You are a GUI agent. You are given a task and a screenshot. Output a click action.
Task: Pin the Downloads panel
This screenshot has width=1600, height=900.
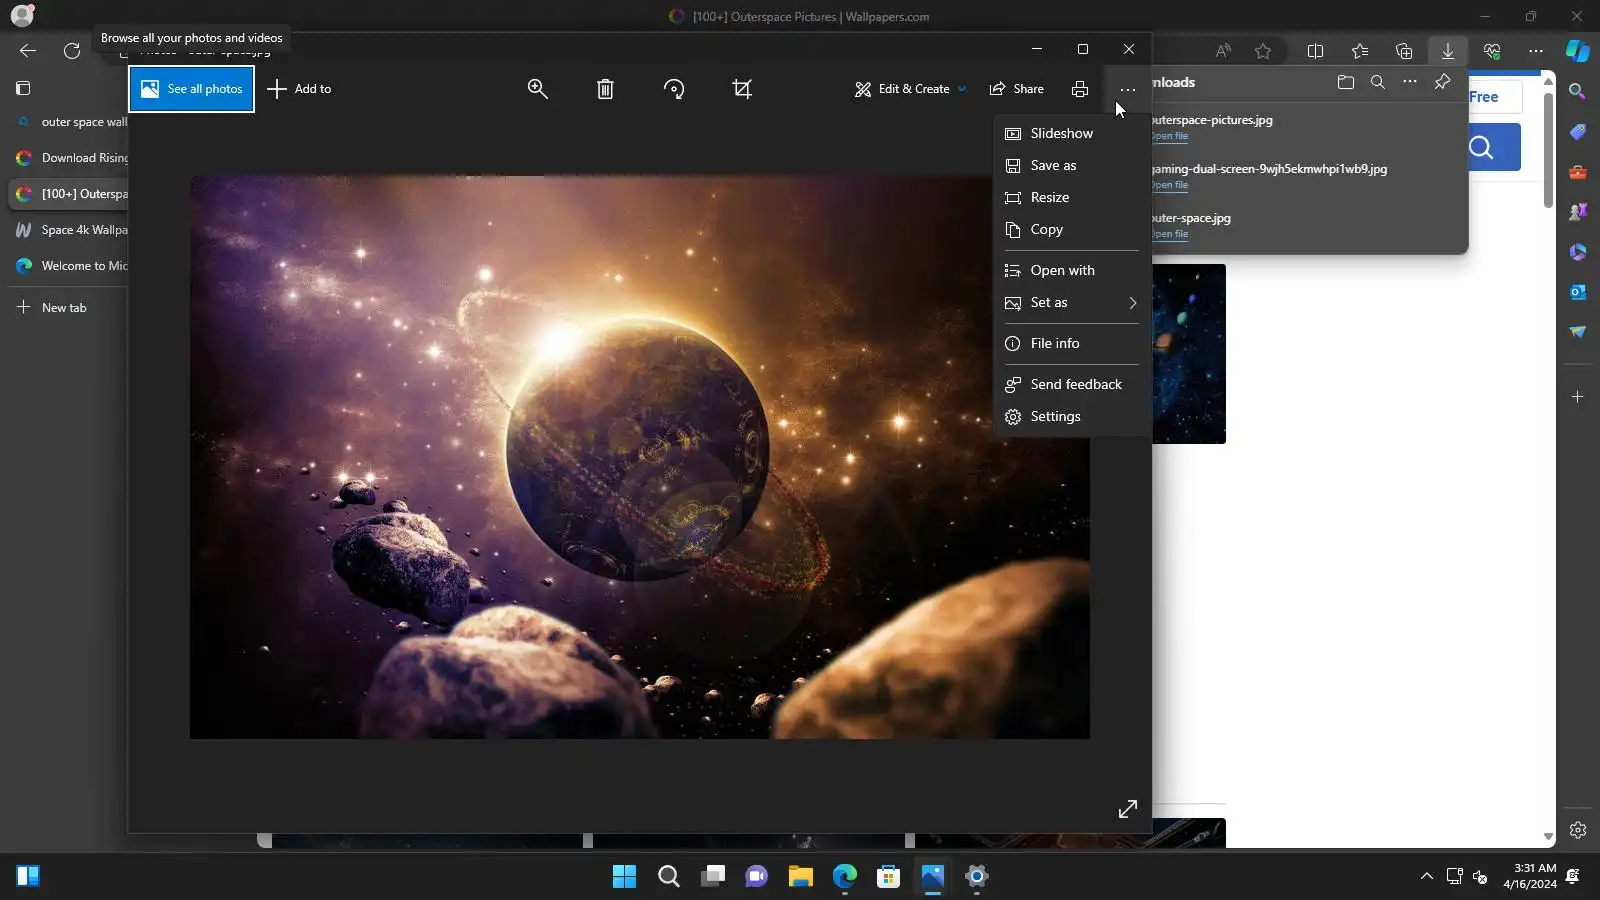[x=1442, y=82]
